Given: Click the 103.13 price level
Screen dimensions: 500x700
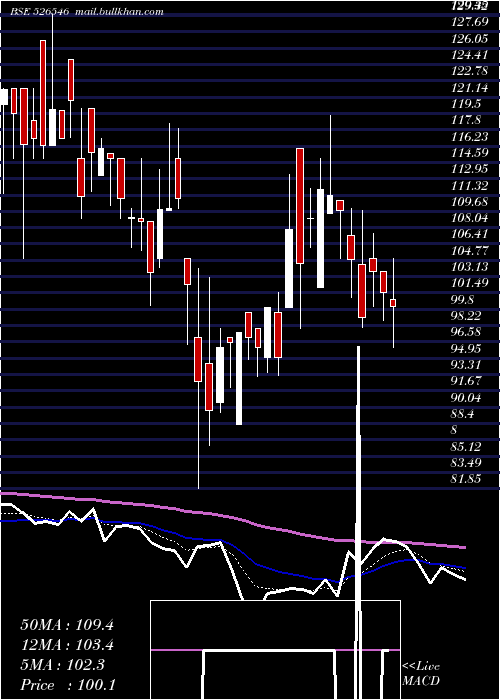Looking at the screenshot, I should 469,267.
